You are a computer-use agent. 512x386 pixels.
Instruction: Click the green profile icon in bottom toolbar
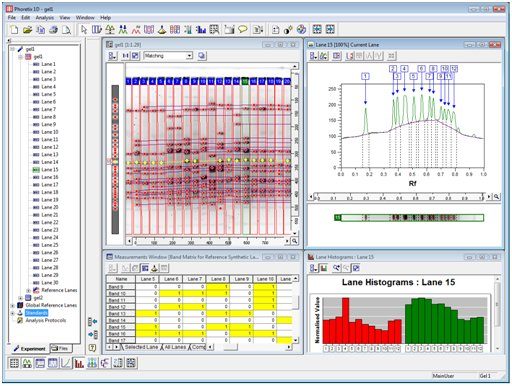point(27,363)
